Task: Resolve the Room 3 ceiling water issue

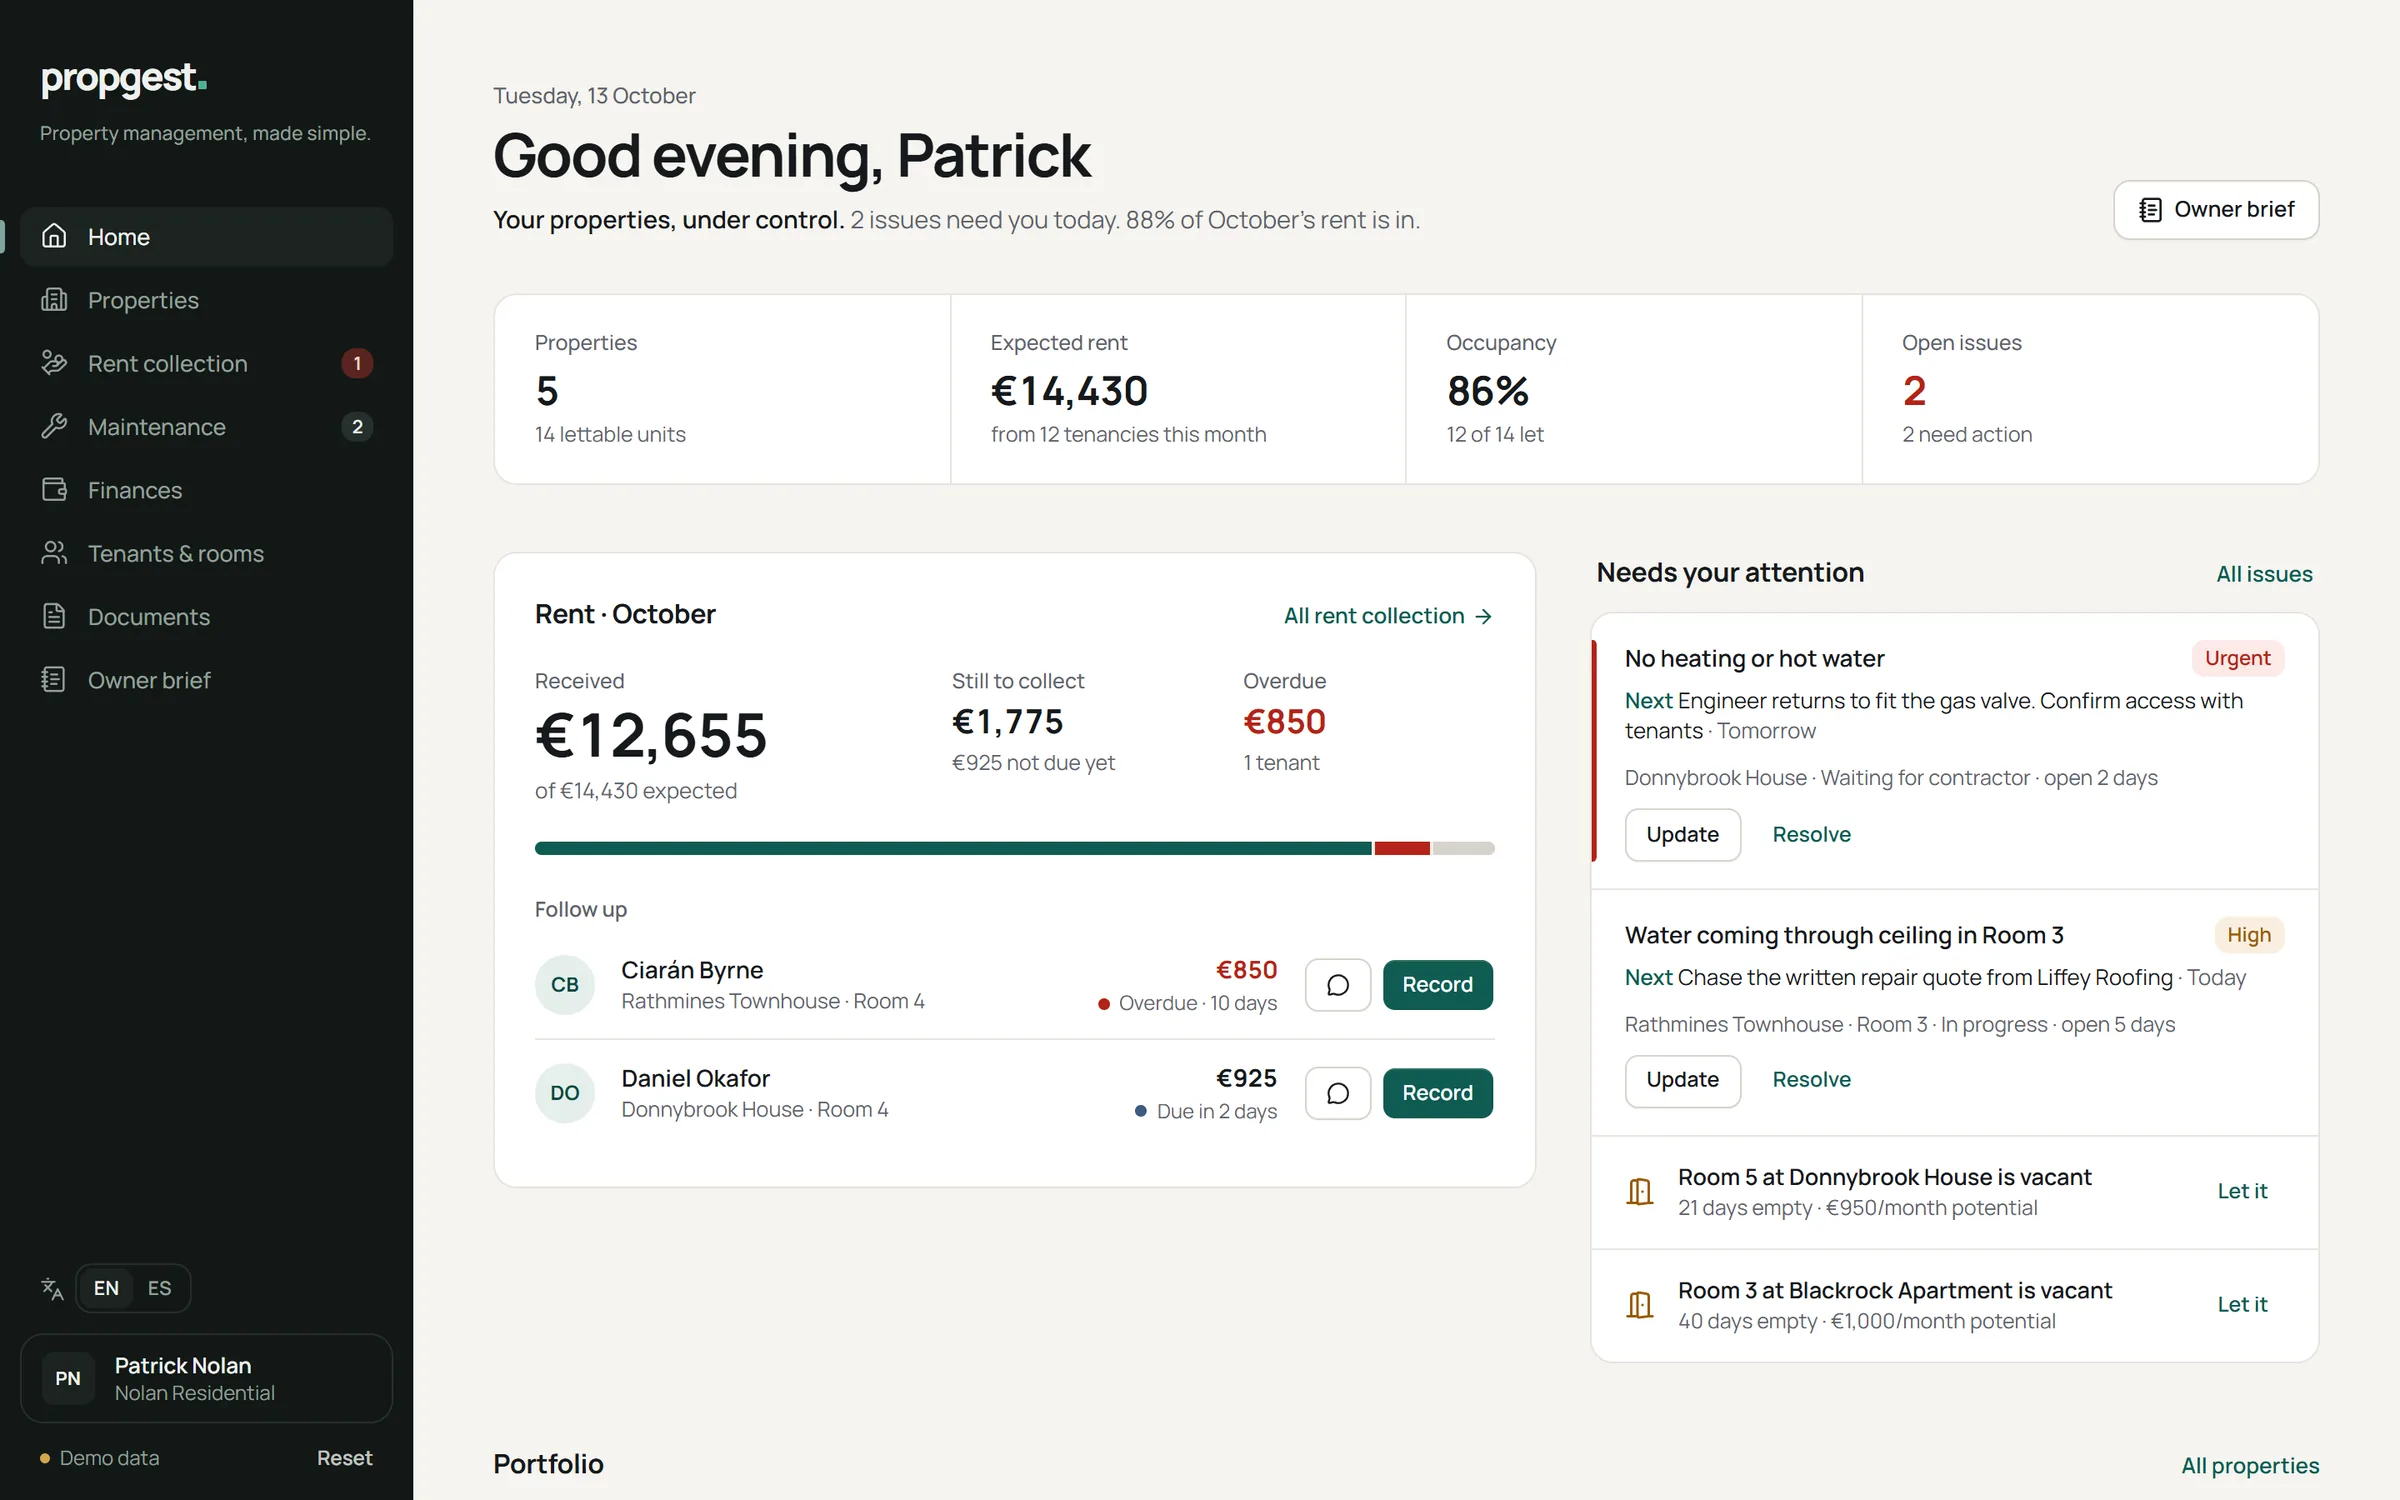Action: tap(1811, 1079)
